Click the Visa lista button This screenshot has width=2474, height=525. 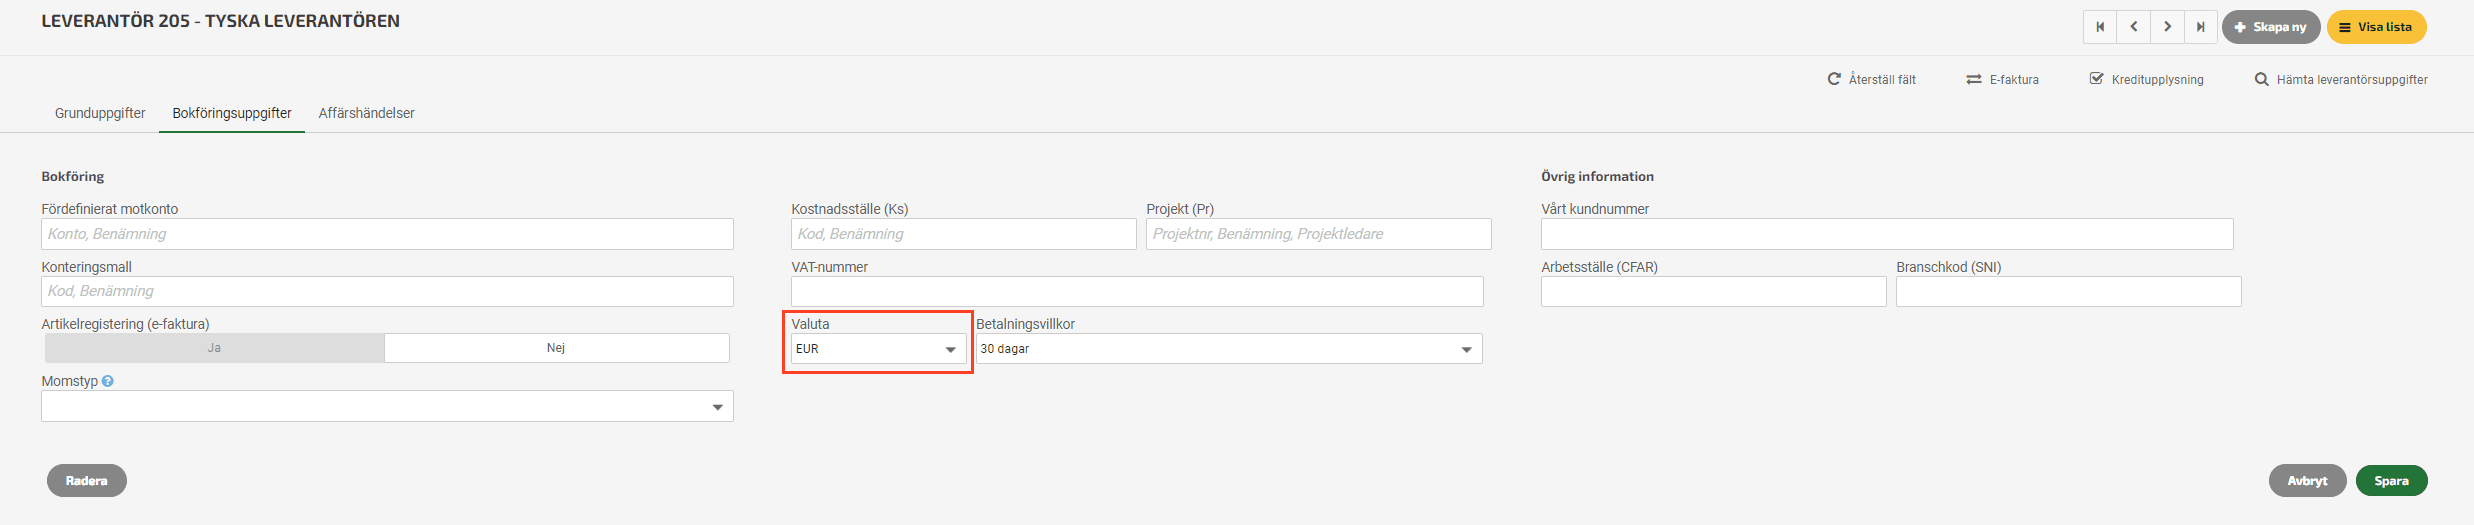coord(2375,27)
